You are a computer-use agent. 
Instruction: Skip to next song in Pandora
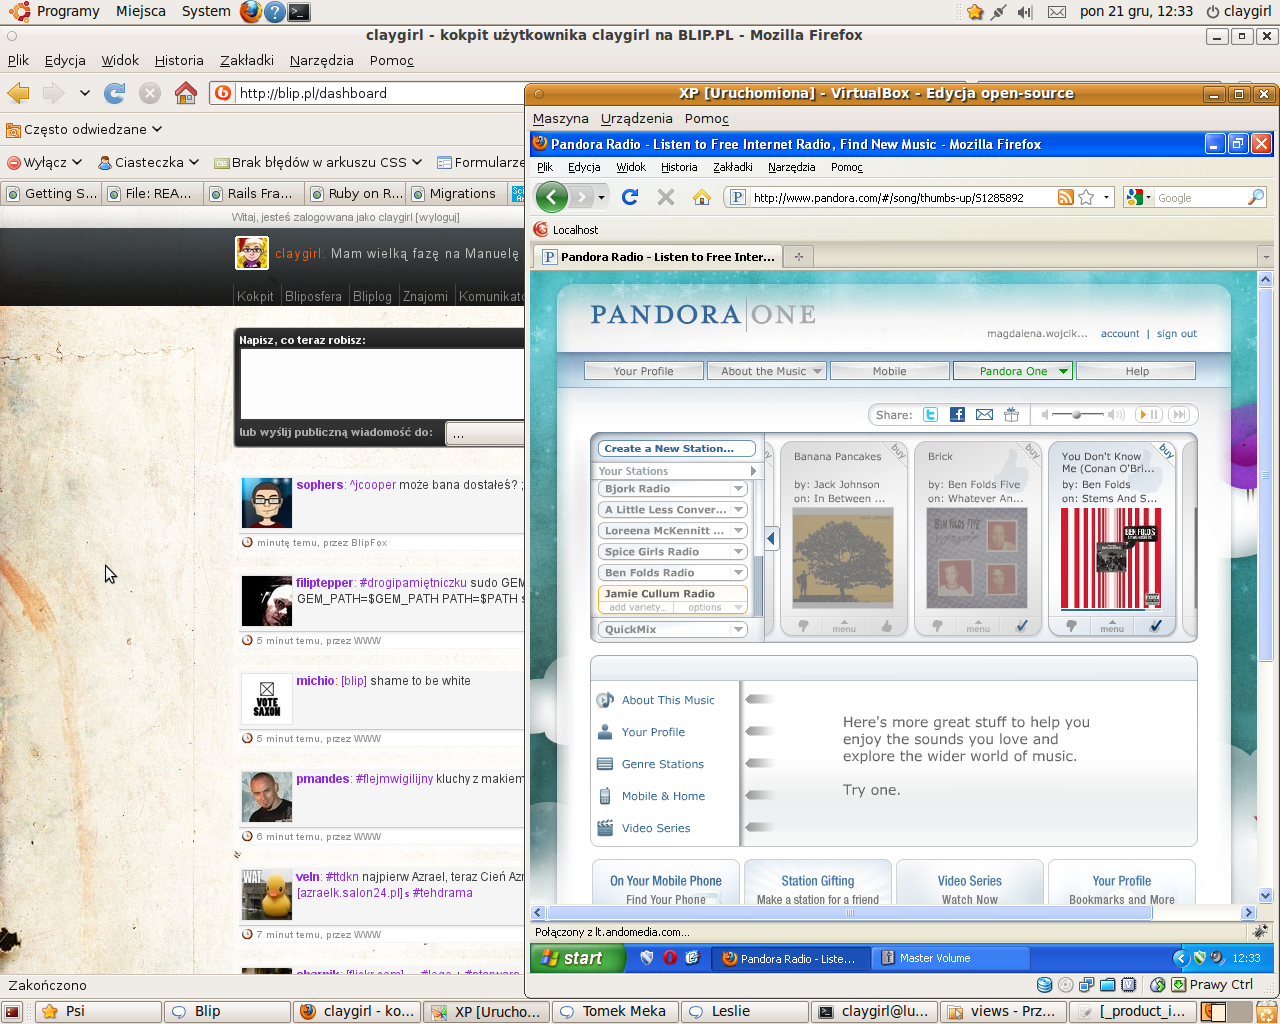click(x=1179, y=415)
